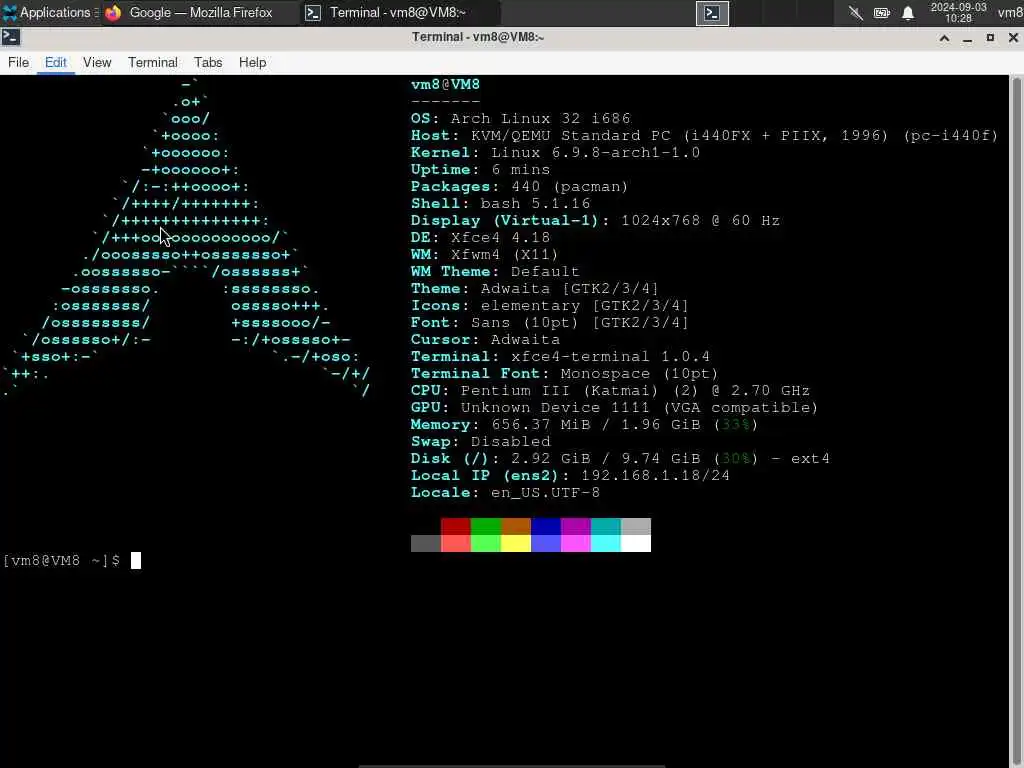1024x768 pixels.
Task: Click the Uptime: 6 mins line
Action: pyautogui.click(x=481, y=169)
